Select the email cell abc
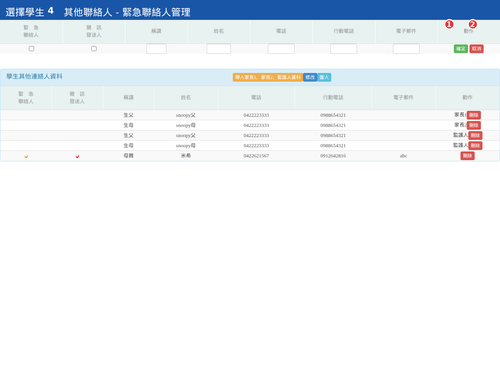The width and height of the screenshot is (500, 371). tap(403, 156)
